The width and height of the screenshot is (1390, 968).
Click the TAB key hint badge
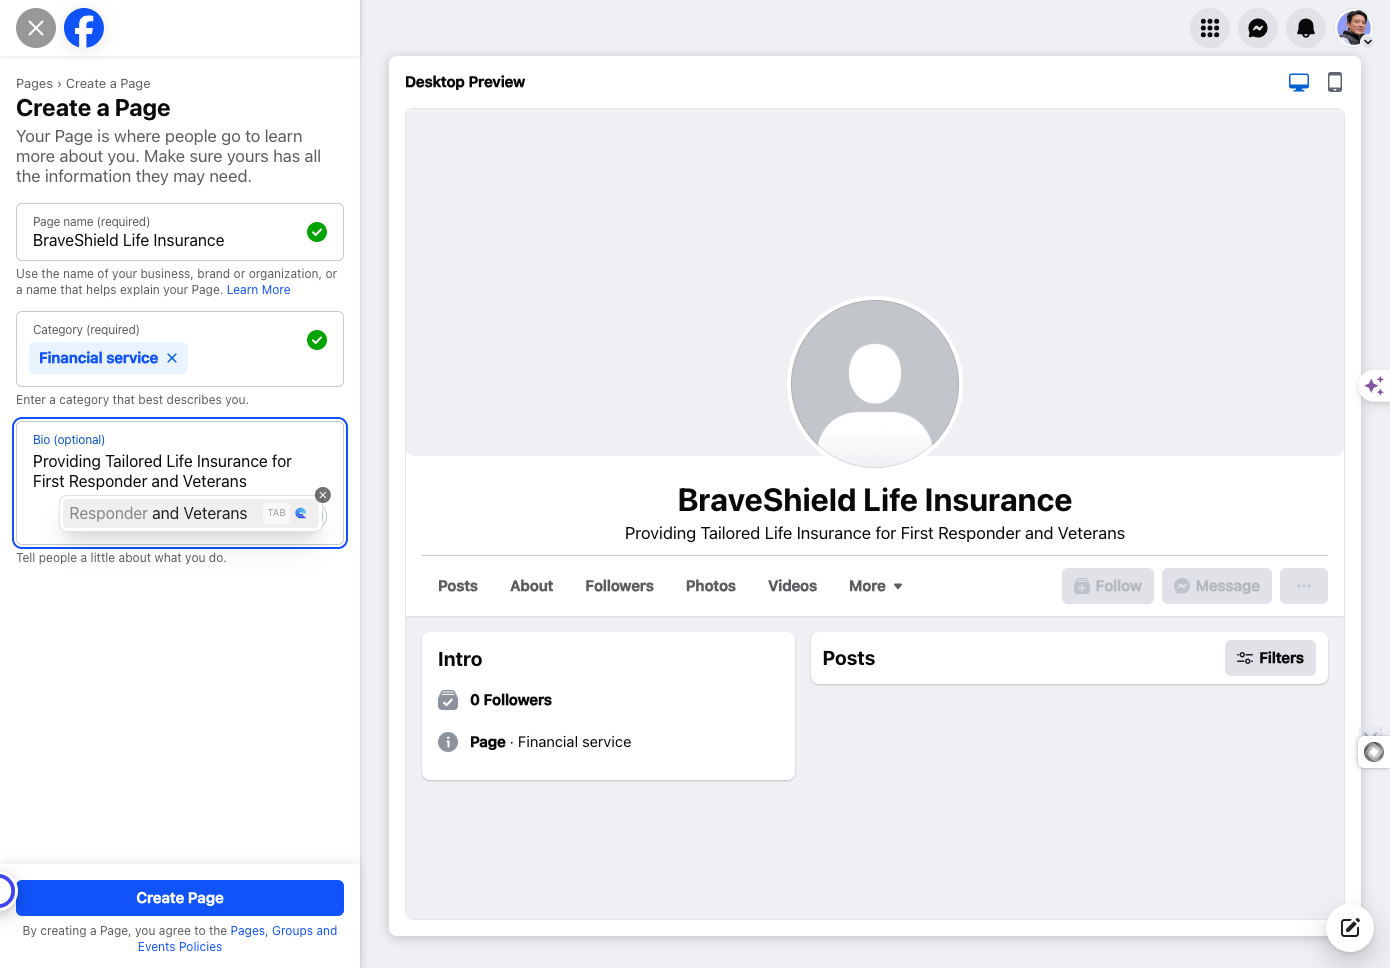point(277,513)
